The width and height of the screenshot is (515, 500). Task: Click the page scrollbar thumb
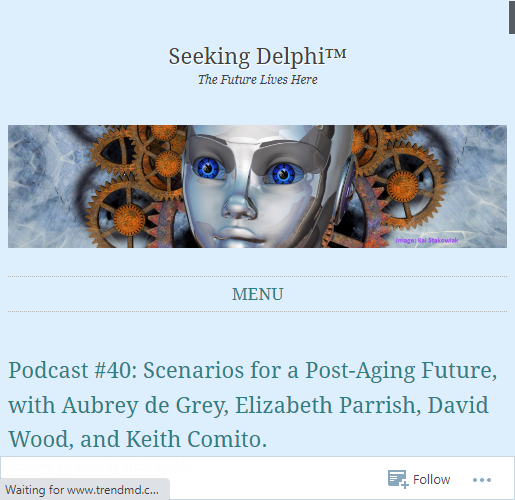512,17
